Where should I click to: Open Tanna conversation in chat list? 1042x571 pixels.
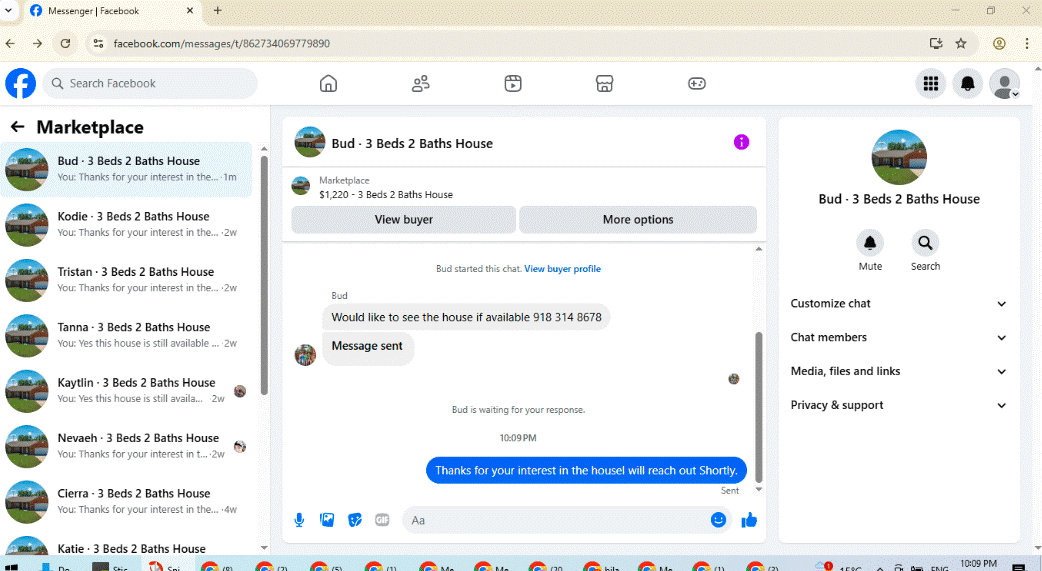click(x=126, y=336)
